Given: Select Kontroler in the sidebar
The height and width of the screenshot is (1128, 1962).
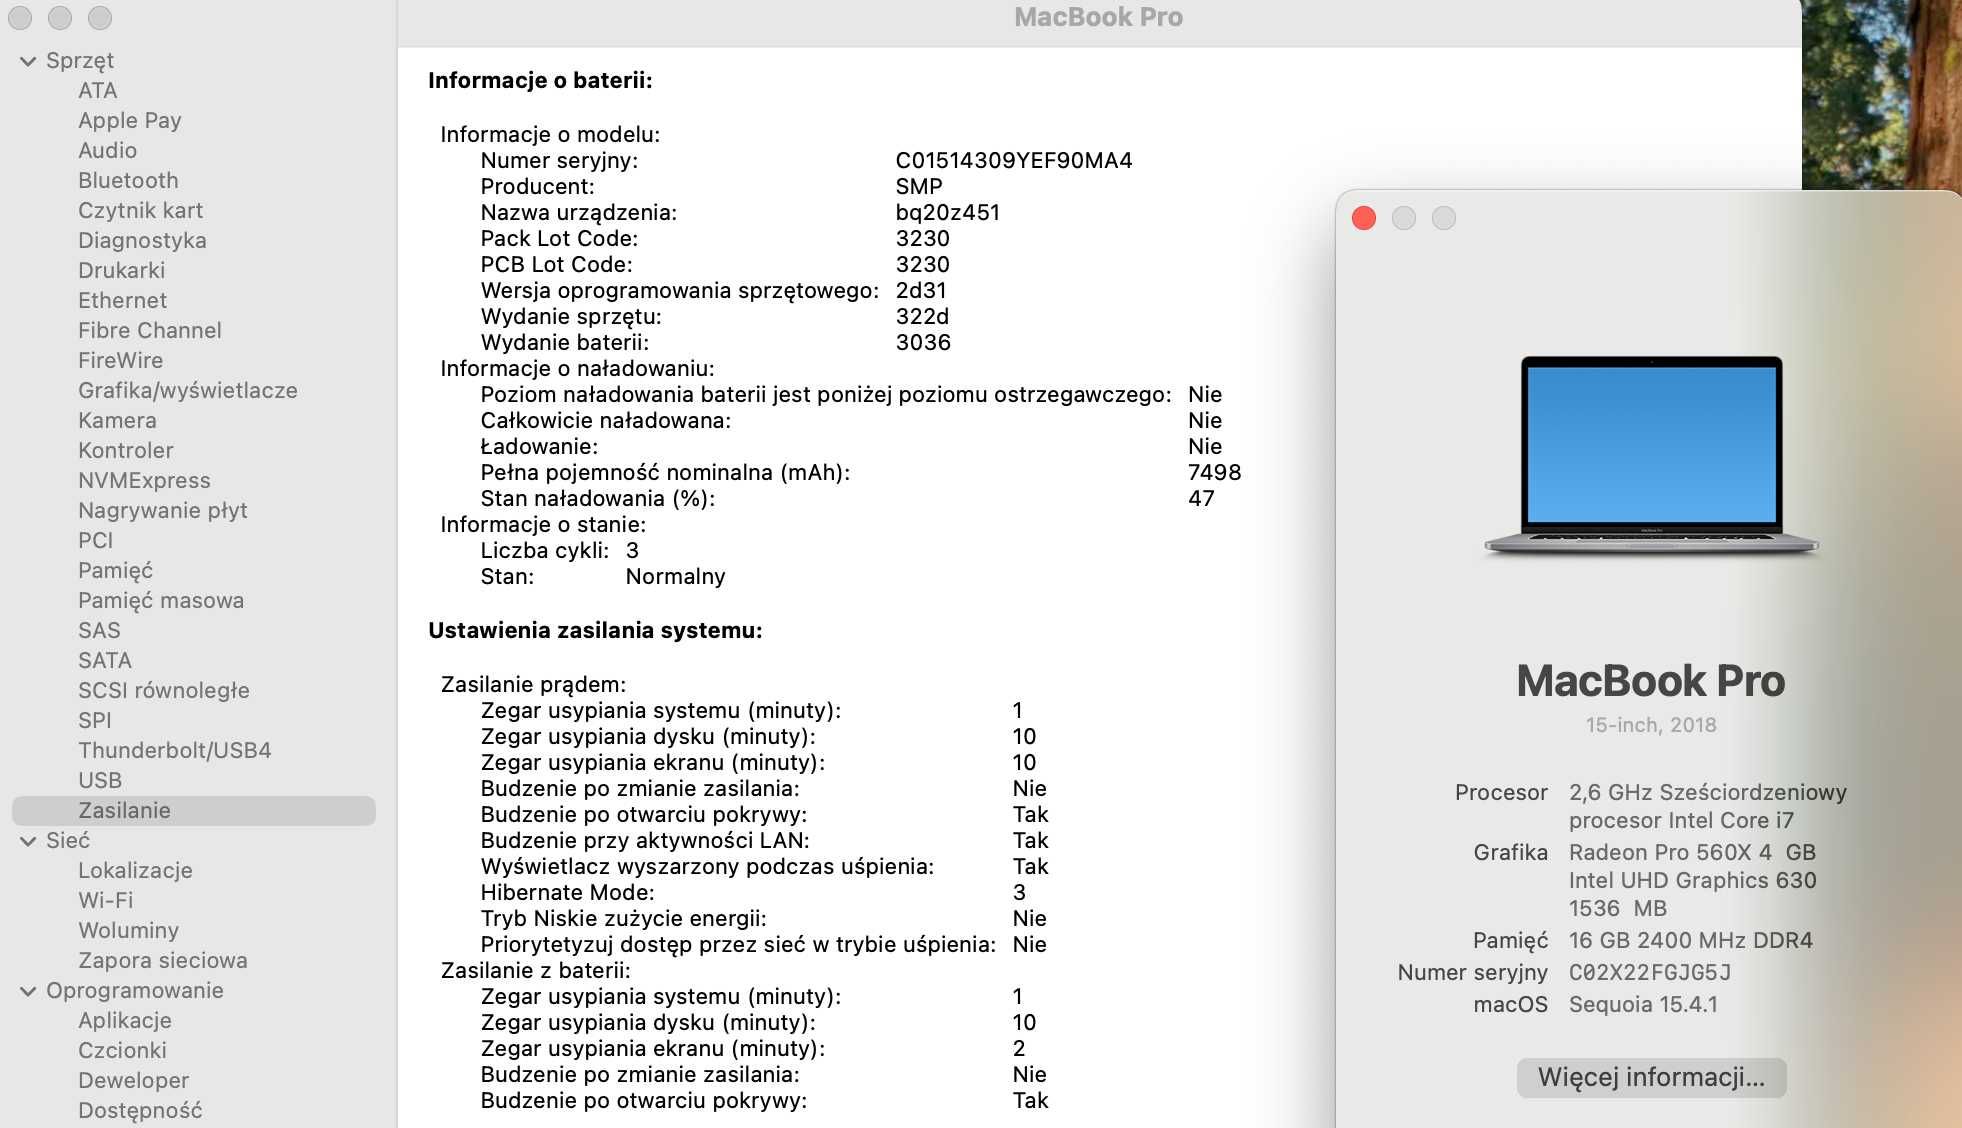Looking at the screenshot, I should pos(126,450).
